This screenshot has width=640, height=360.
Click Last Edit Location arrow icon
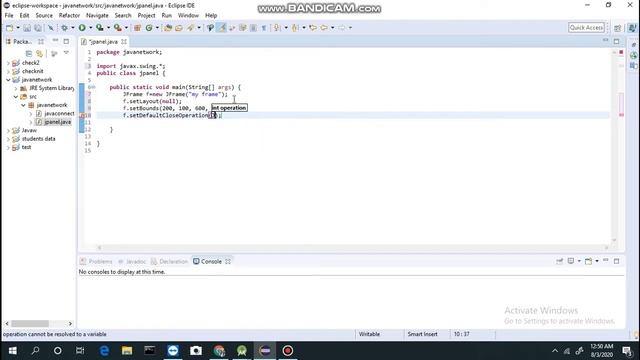pyautogui.click(x=313, y=28)
